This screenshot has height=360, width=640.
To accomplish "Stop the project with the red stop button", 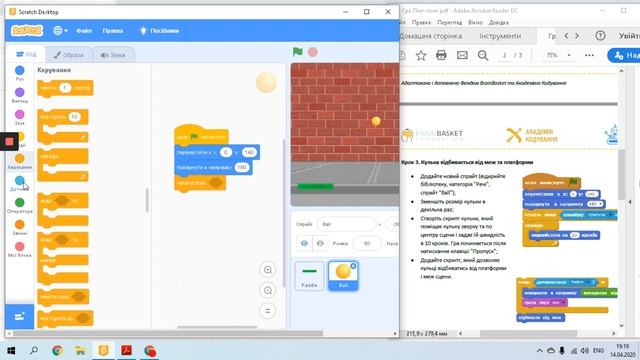I will [x=313, y=52].
